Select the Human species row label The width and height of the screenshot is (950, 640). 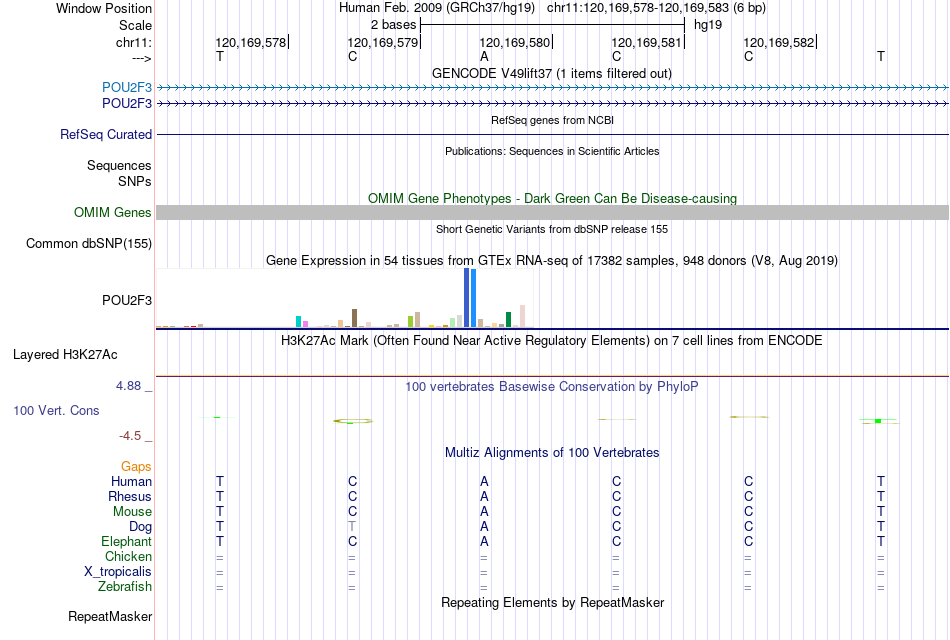coord(131,481)
